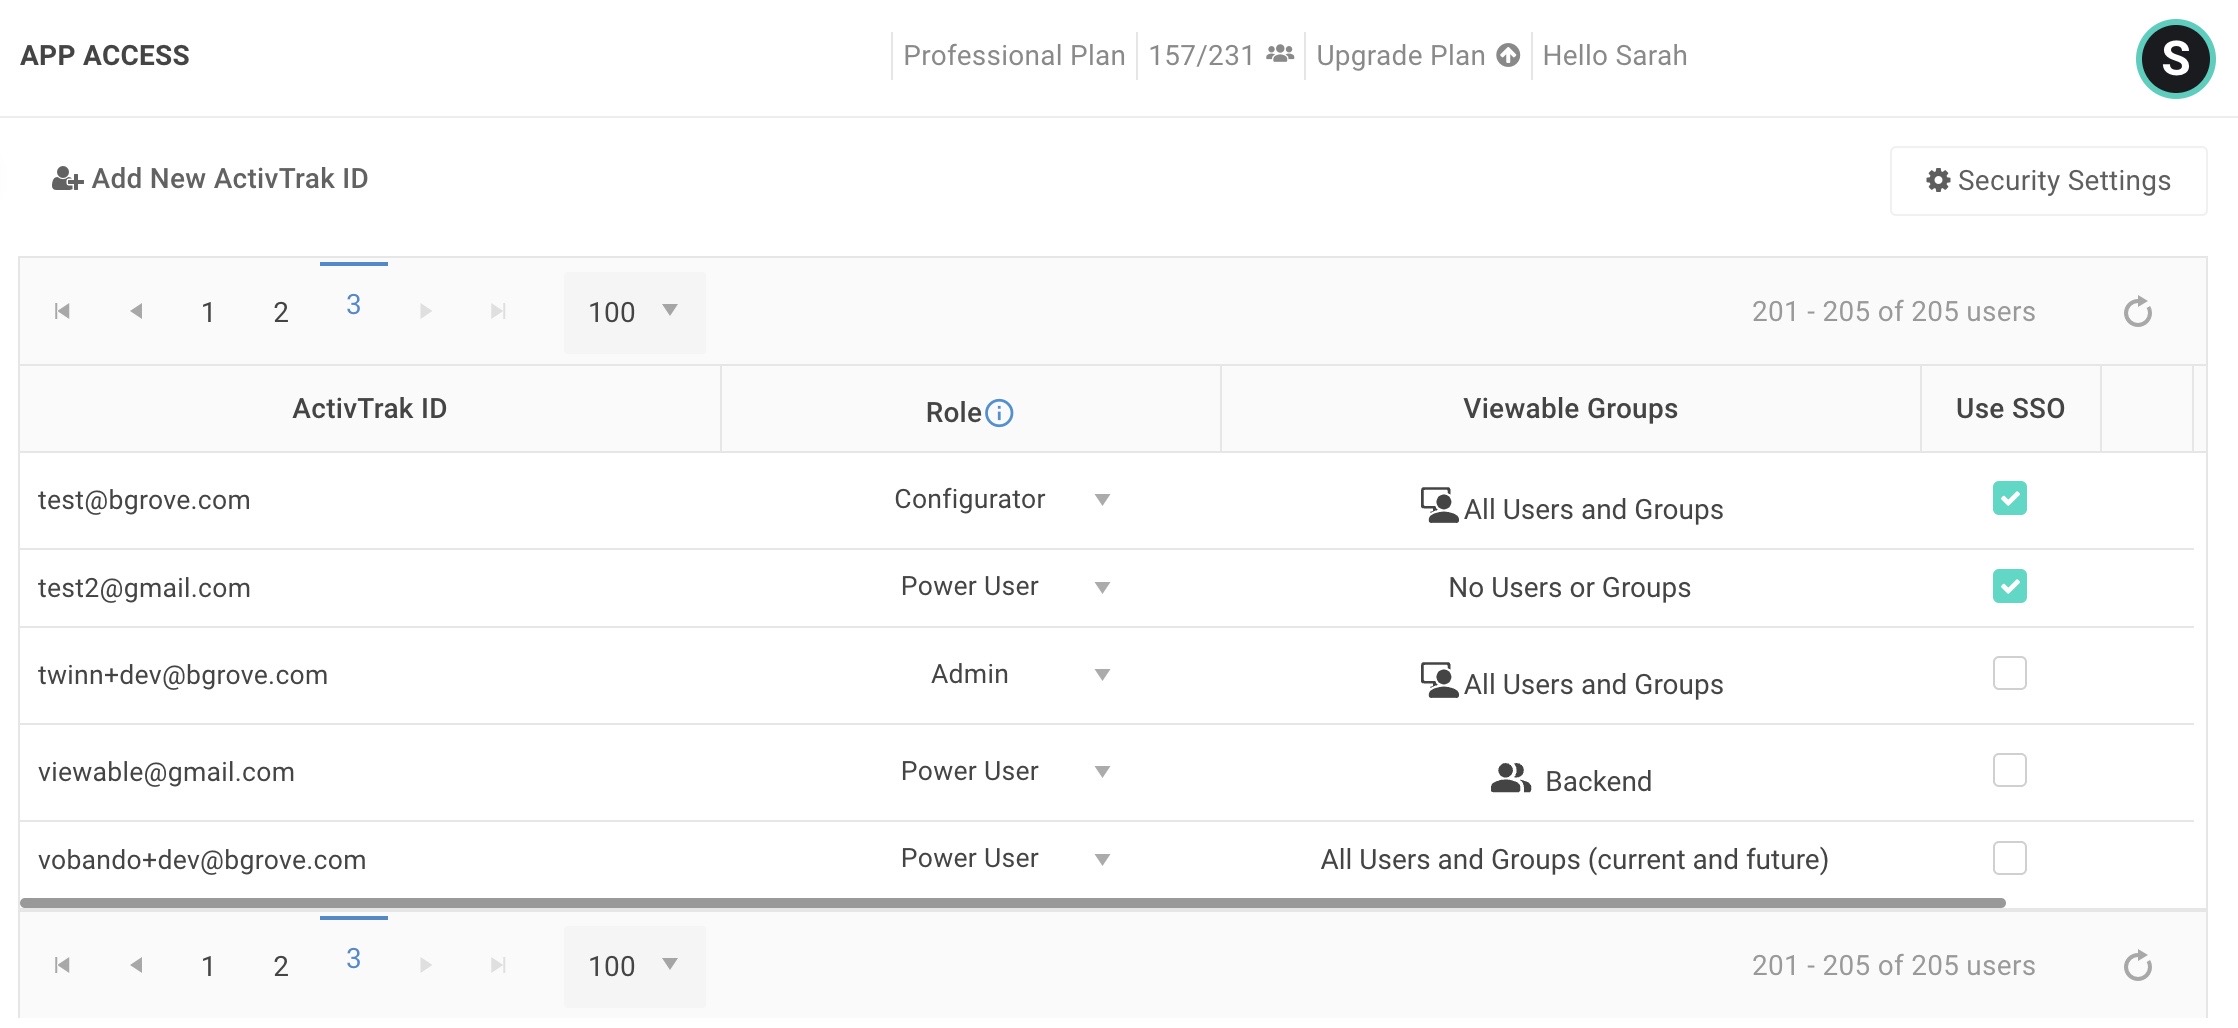Go to previous page in top pager
This screenshot has width=2238, height=1028.
tap(136, 311)
